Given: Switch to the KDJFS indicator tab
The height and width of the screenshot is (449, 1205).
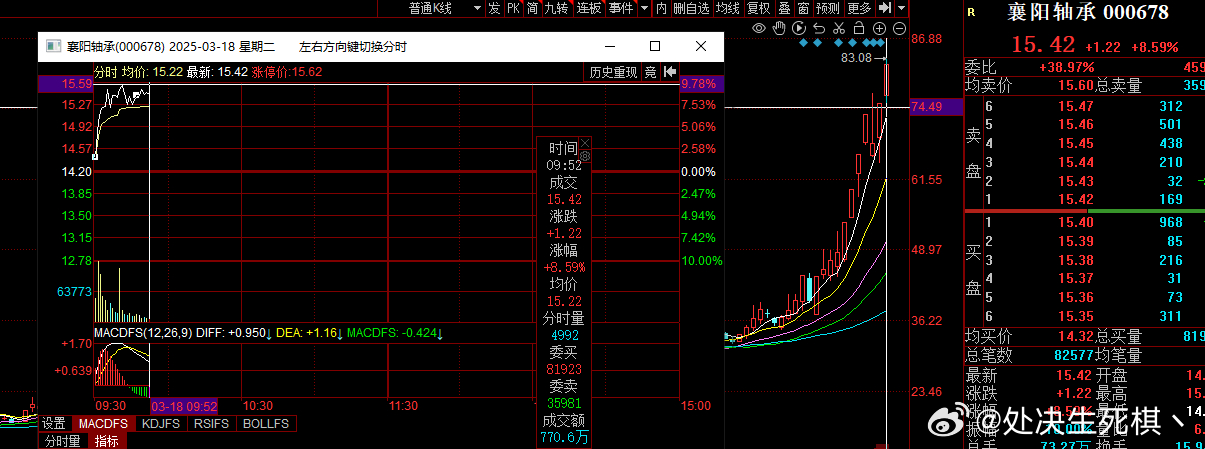Looking at the screenshot, I should point(160,424).
